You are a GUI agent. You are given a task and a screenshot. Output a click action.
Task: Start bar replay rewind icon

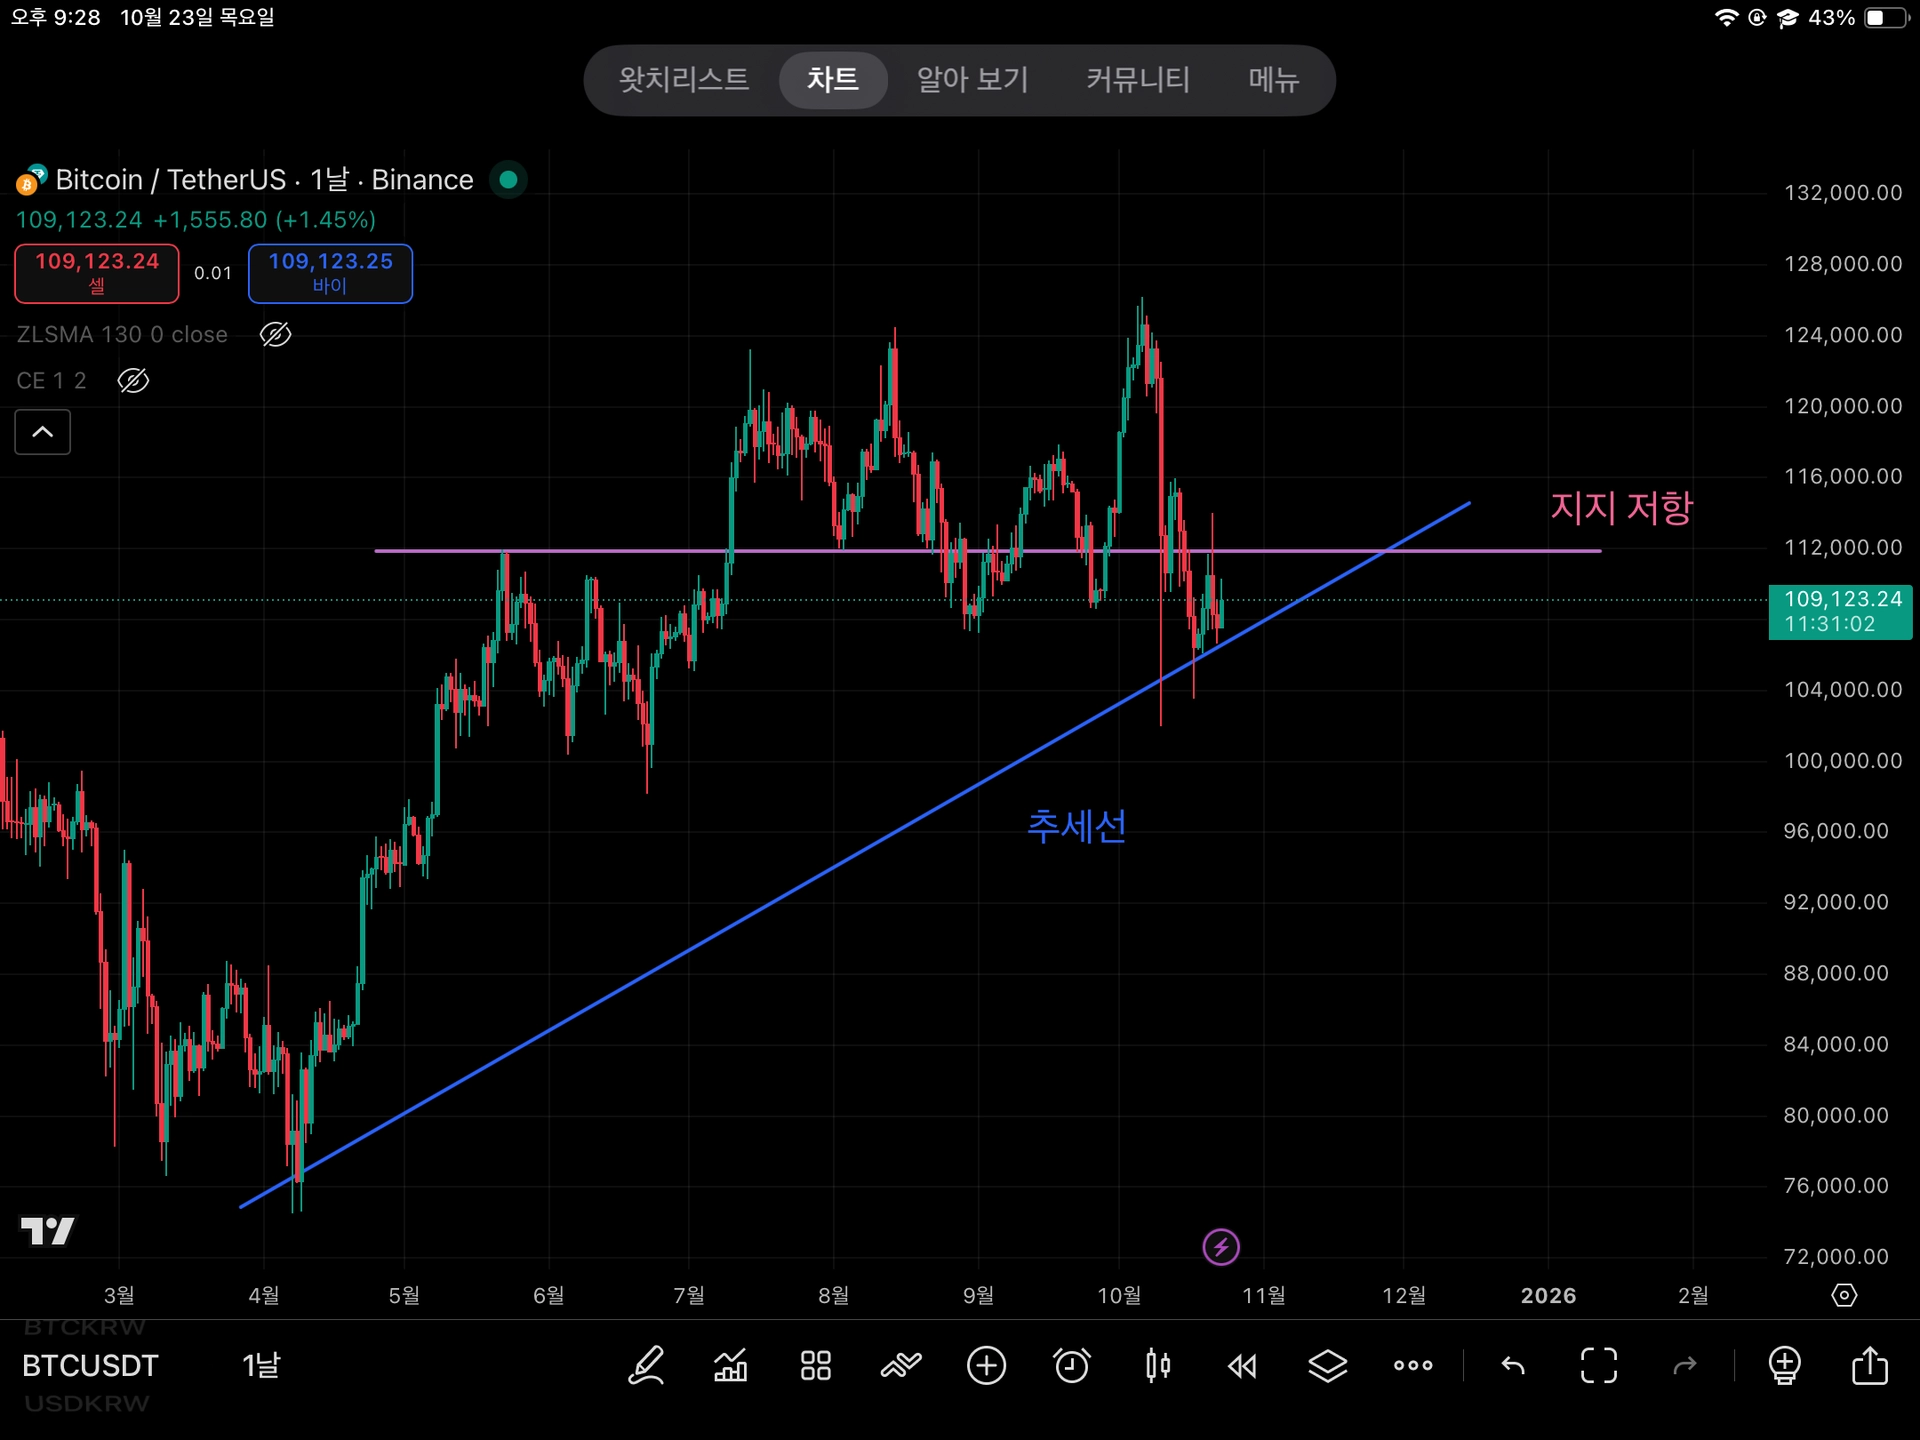coord(1243,1365)
